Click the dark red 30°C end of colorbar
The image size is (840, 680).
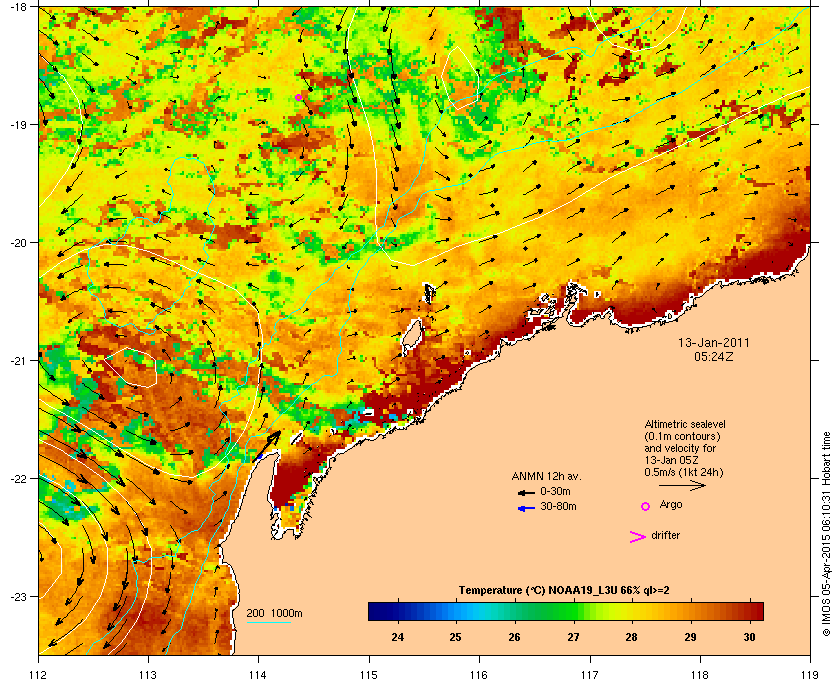point(756,611)
